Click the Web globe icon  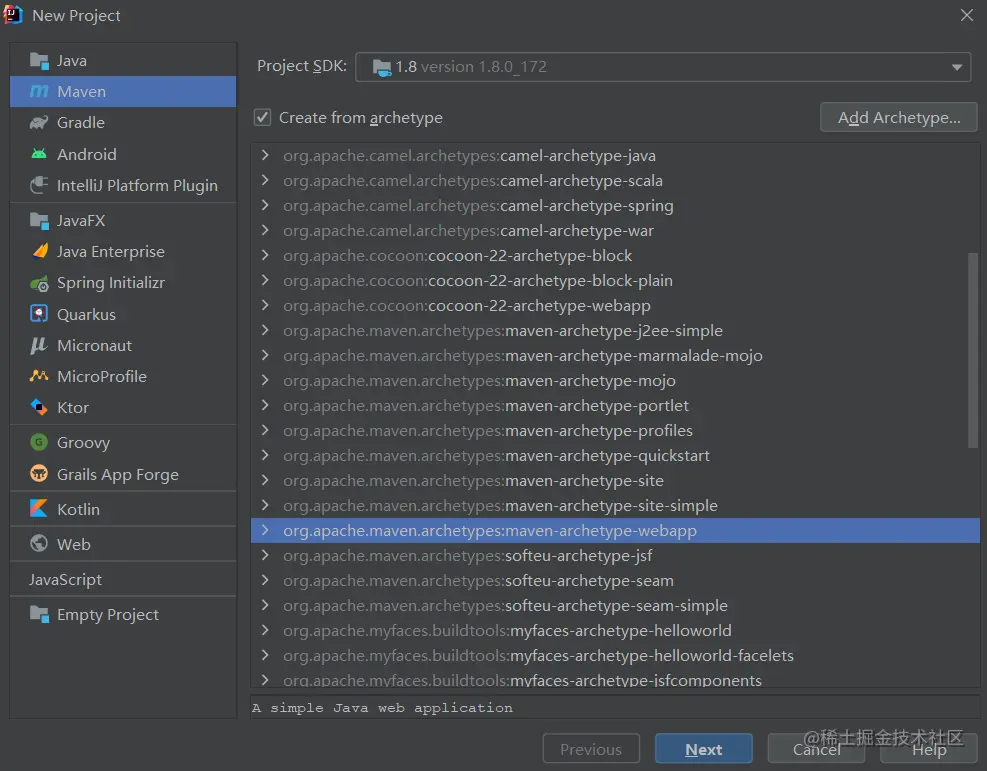click(39, 544)
